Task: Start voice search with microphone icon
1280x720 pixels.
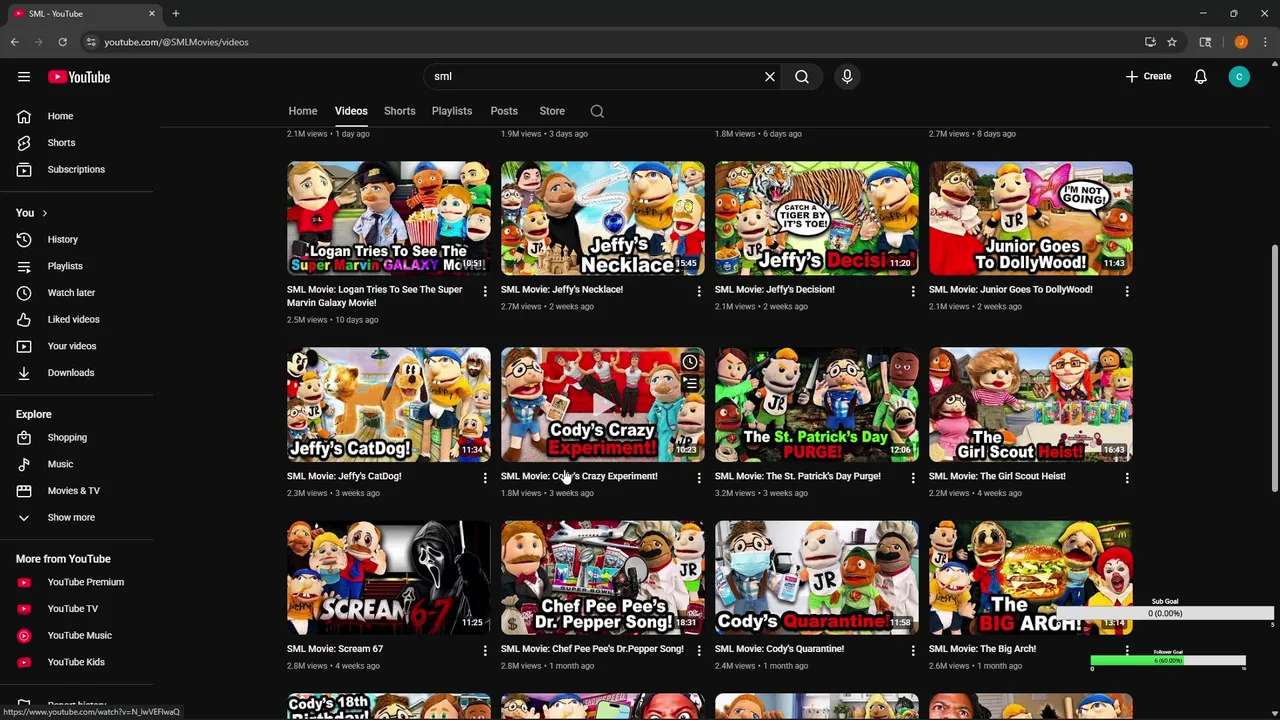Action: click(847, 76)
